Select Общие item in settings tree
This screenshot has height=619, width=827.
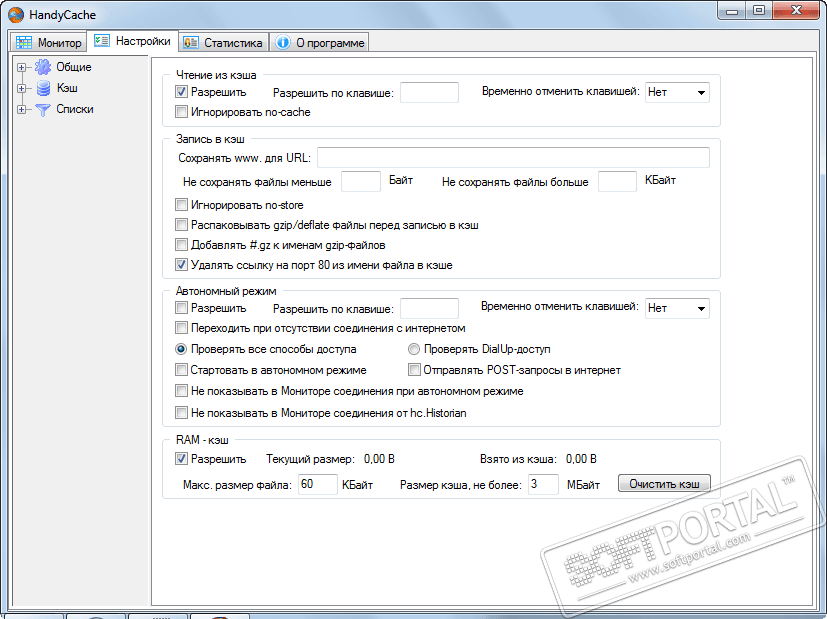(x=74, y=67)
